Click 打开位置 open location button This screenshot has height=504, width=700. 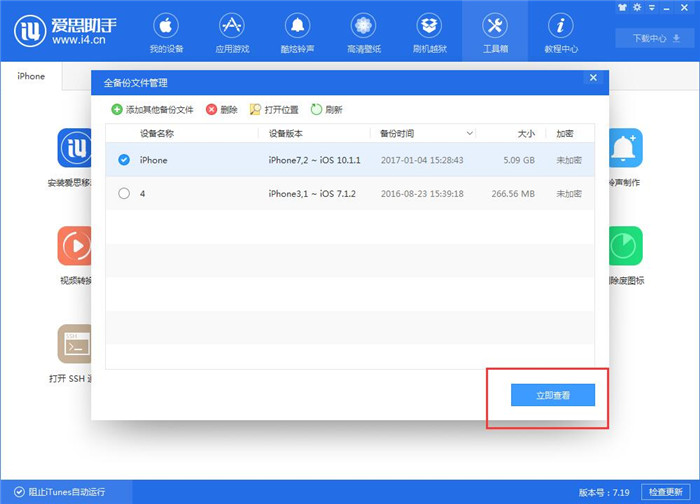(x=274, y=109)
